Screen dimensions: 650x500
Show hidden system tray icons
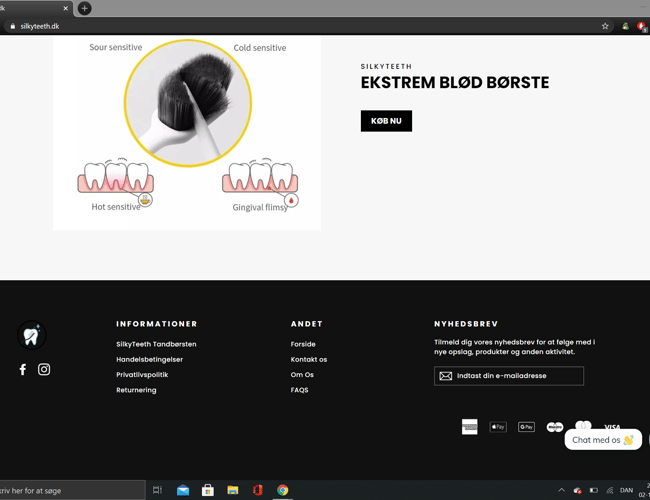pos(561,490)
